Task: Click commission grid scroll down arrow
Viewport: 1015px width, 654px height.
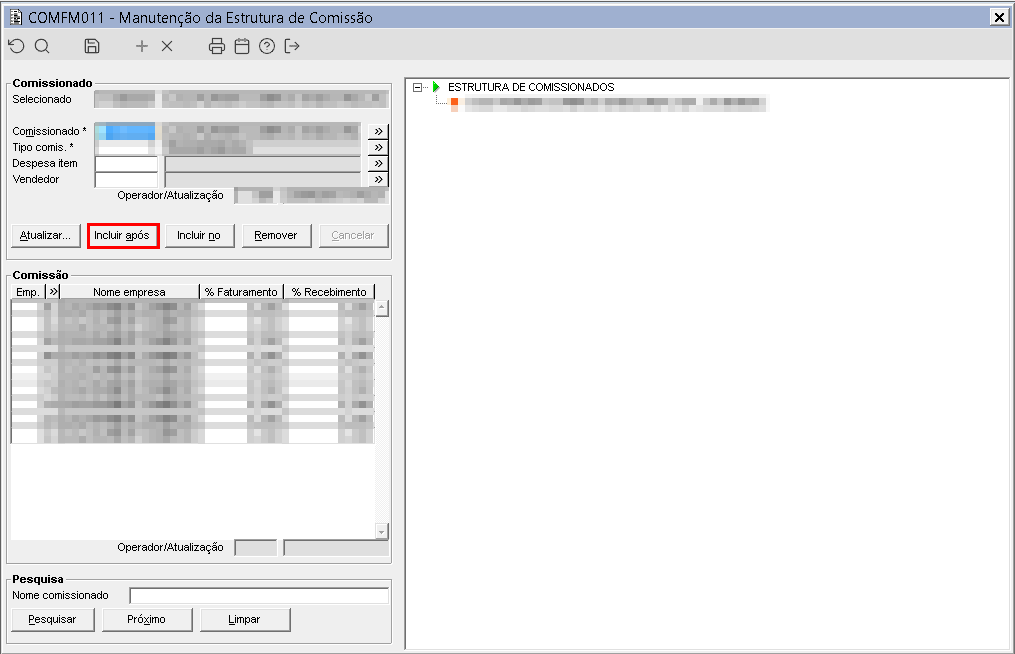Action: click(382, 532)
